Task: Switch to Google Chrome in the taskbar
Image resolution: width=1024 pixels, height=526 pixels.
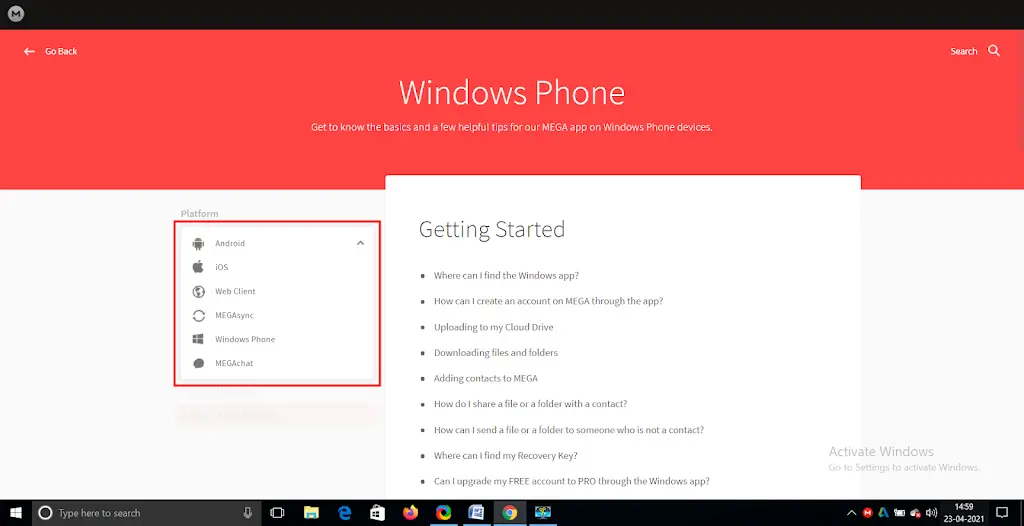Action: click(x=509, y=513)
